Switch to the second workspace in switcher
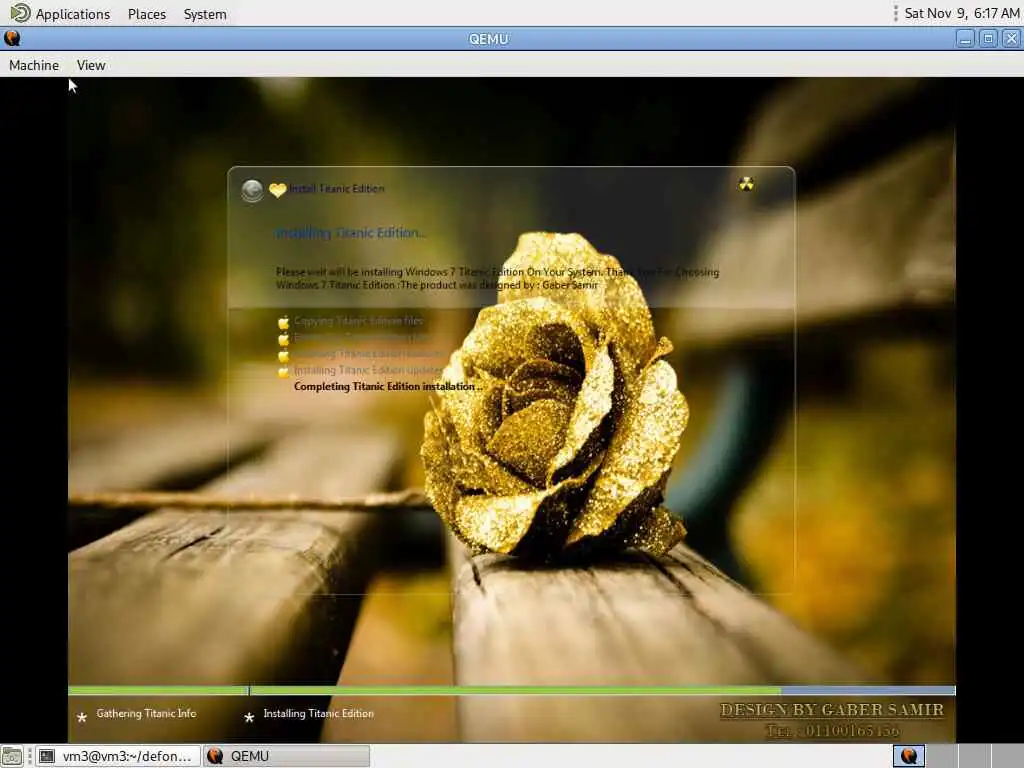 point(941,756)
